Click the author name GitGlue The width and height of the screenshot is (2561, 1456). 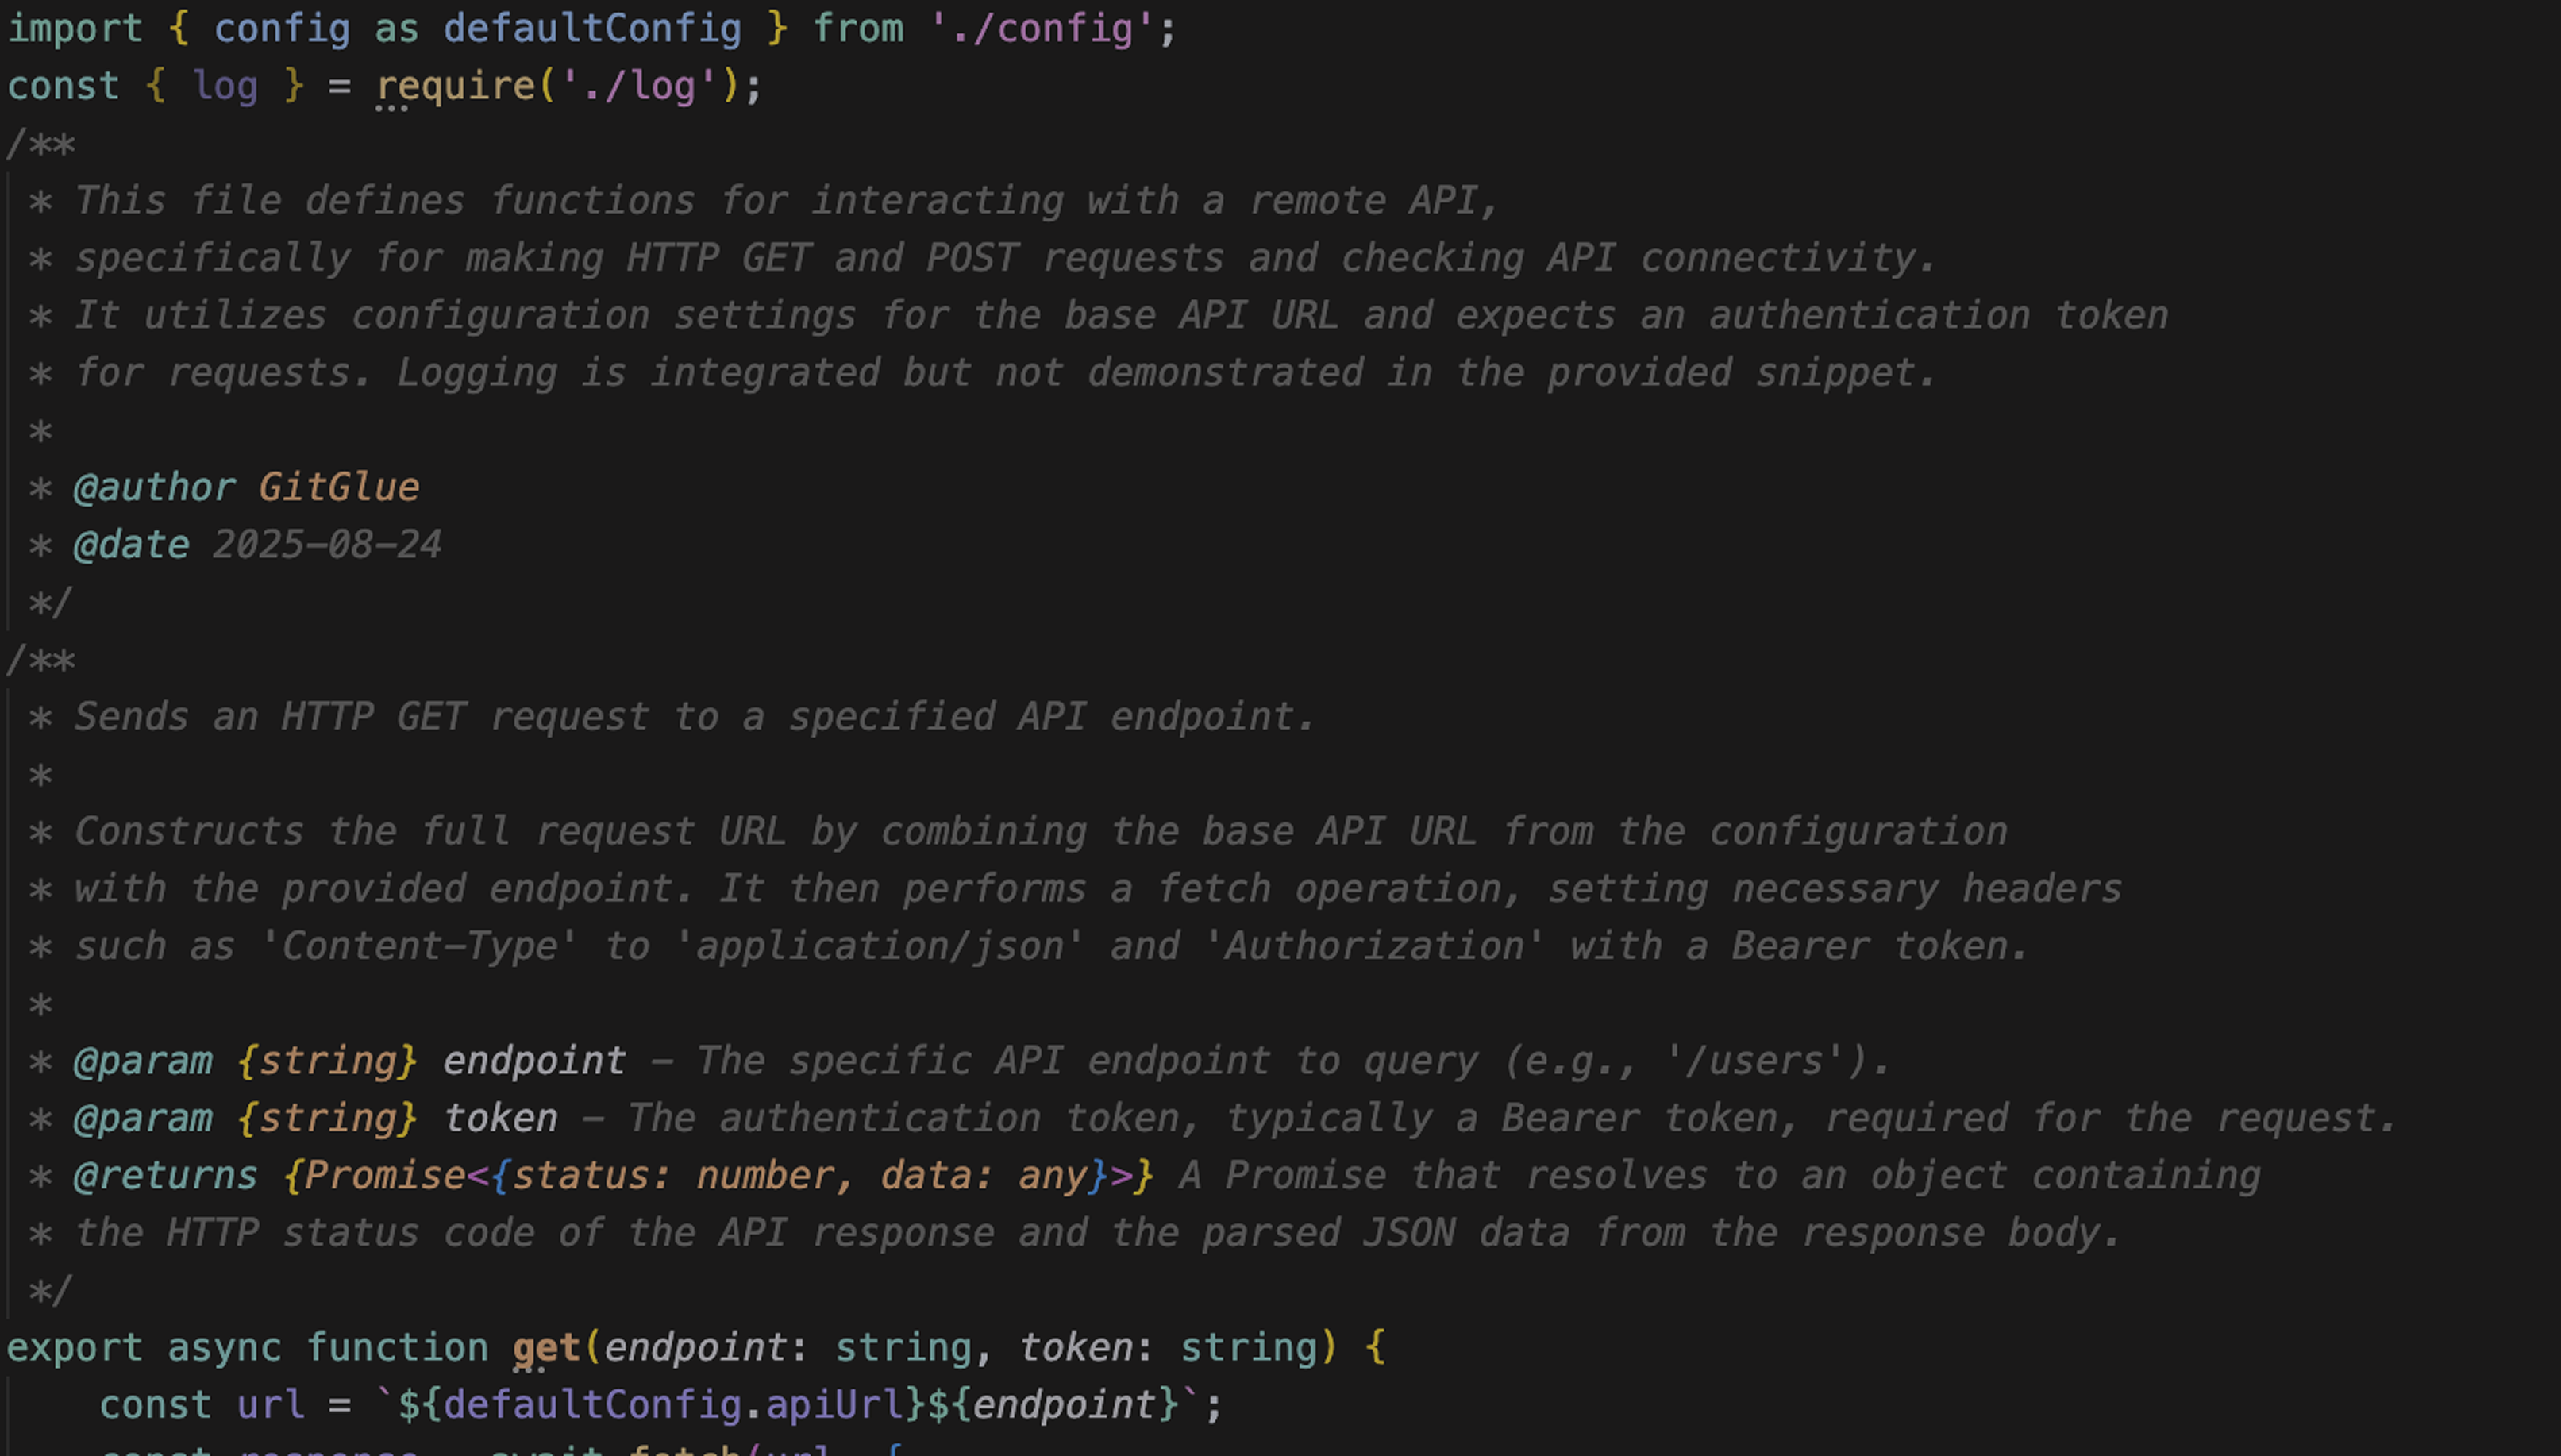click(339, 488)
